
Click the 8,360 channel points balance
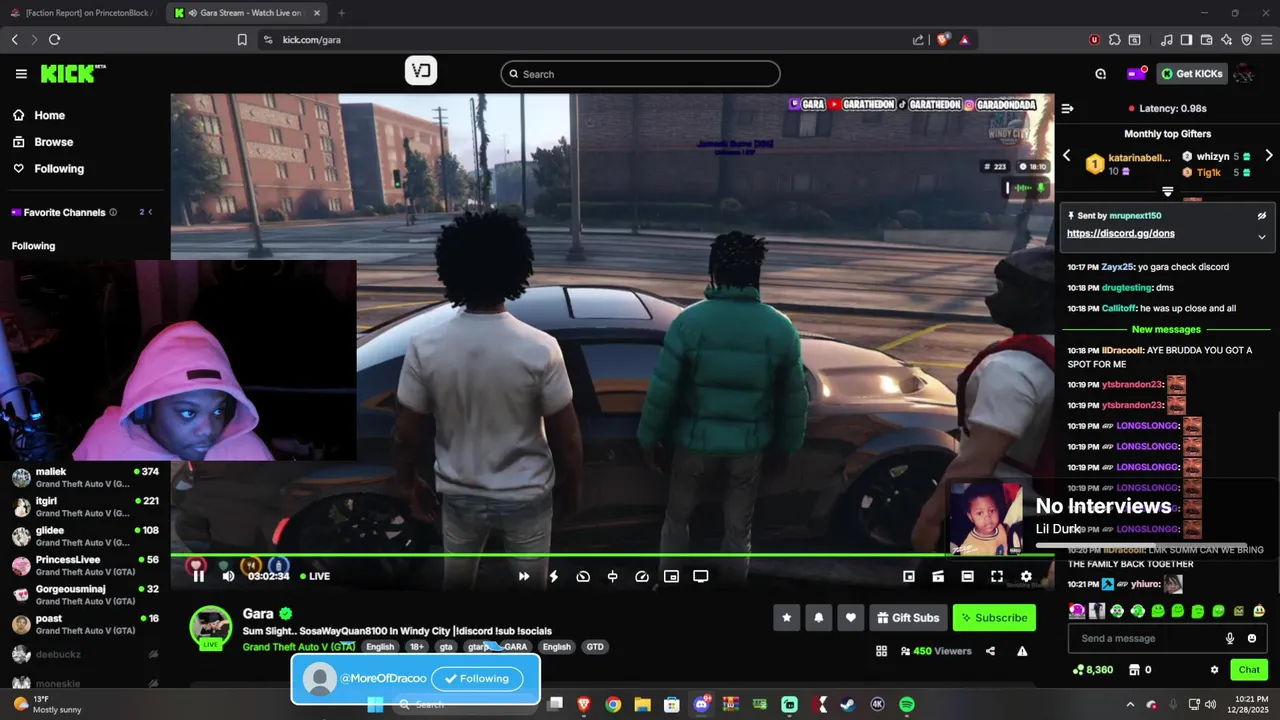click(x=1092, y=670)
